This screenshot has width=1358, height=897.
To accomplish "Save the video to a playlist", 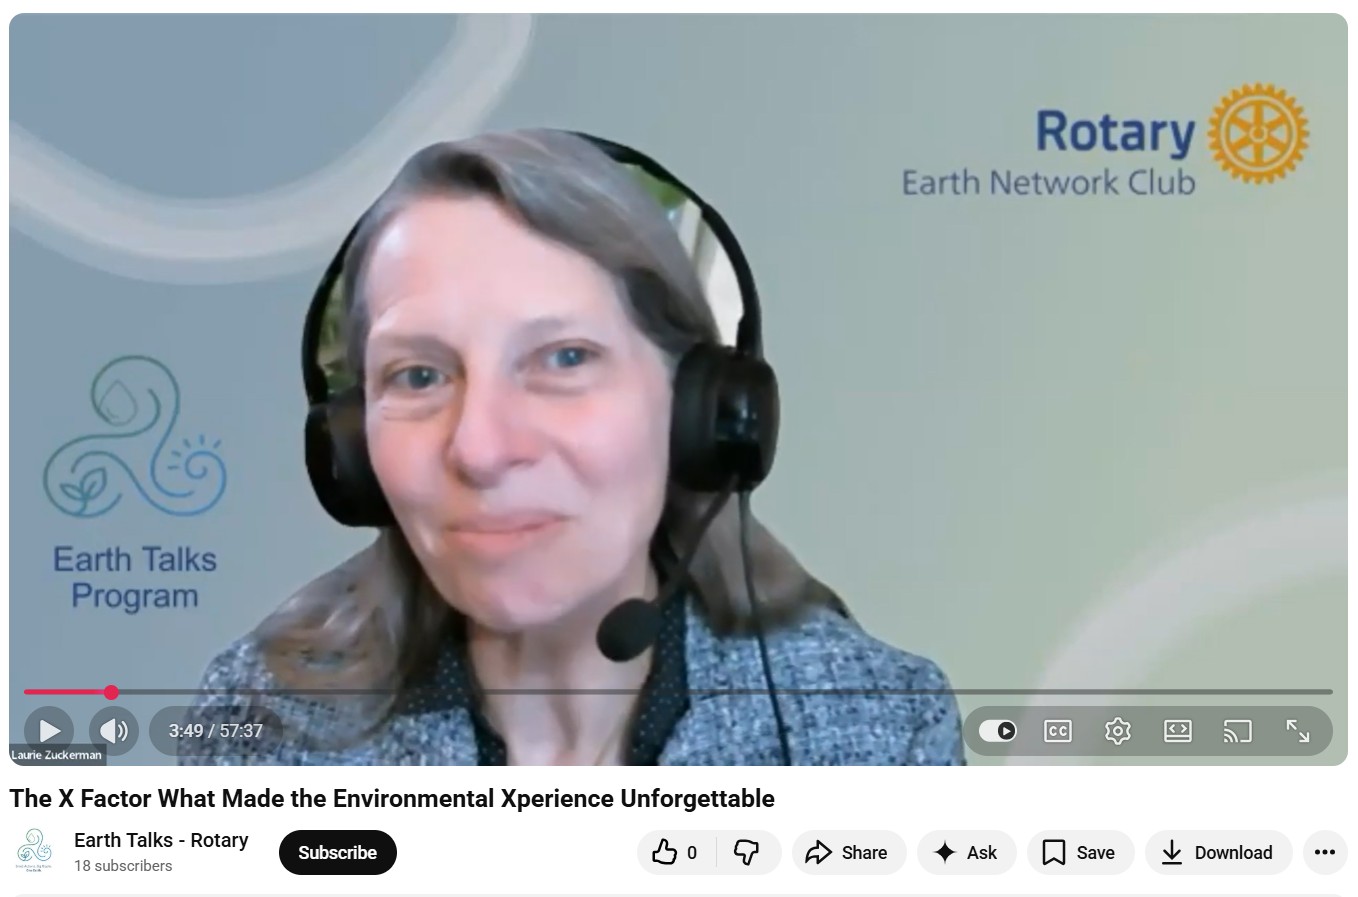I will [x=1080, y=853].
